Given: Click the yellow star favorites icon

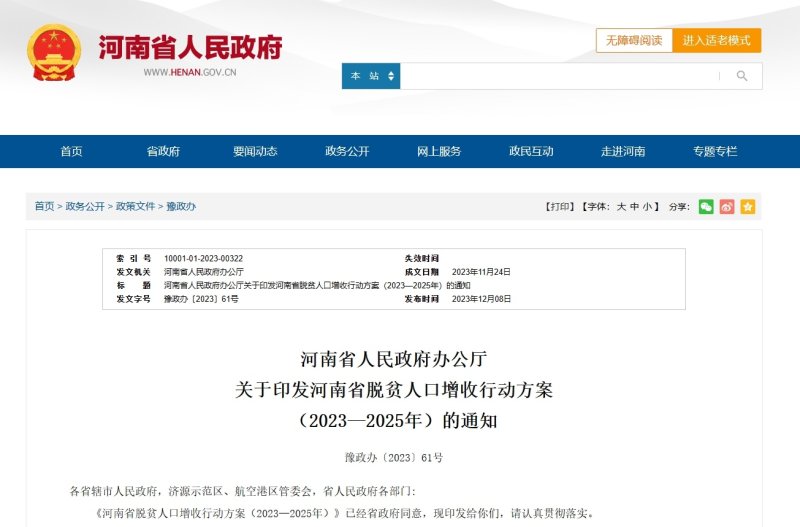Looking at the screenshot, I should point(748,207).
